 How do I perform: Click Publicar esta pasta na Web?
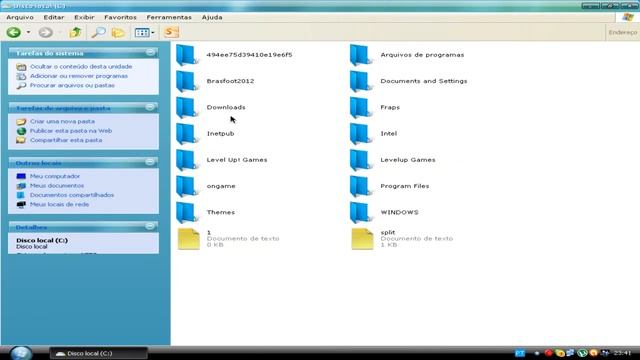71,131
